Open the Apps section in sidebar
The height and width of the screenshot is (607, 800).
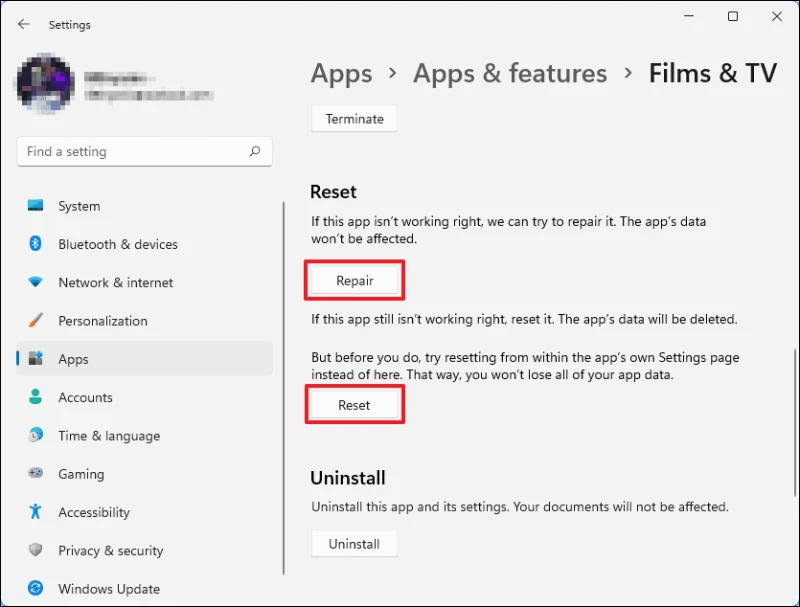click(x=73, y=359)
